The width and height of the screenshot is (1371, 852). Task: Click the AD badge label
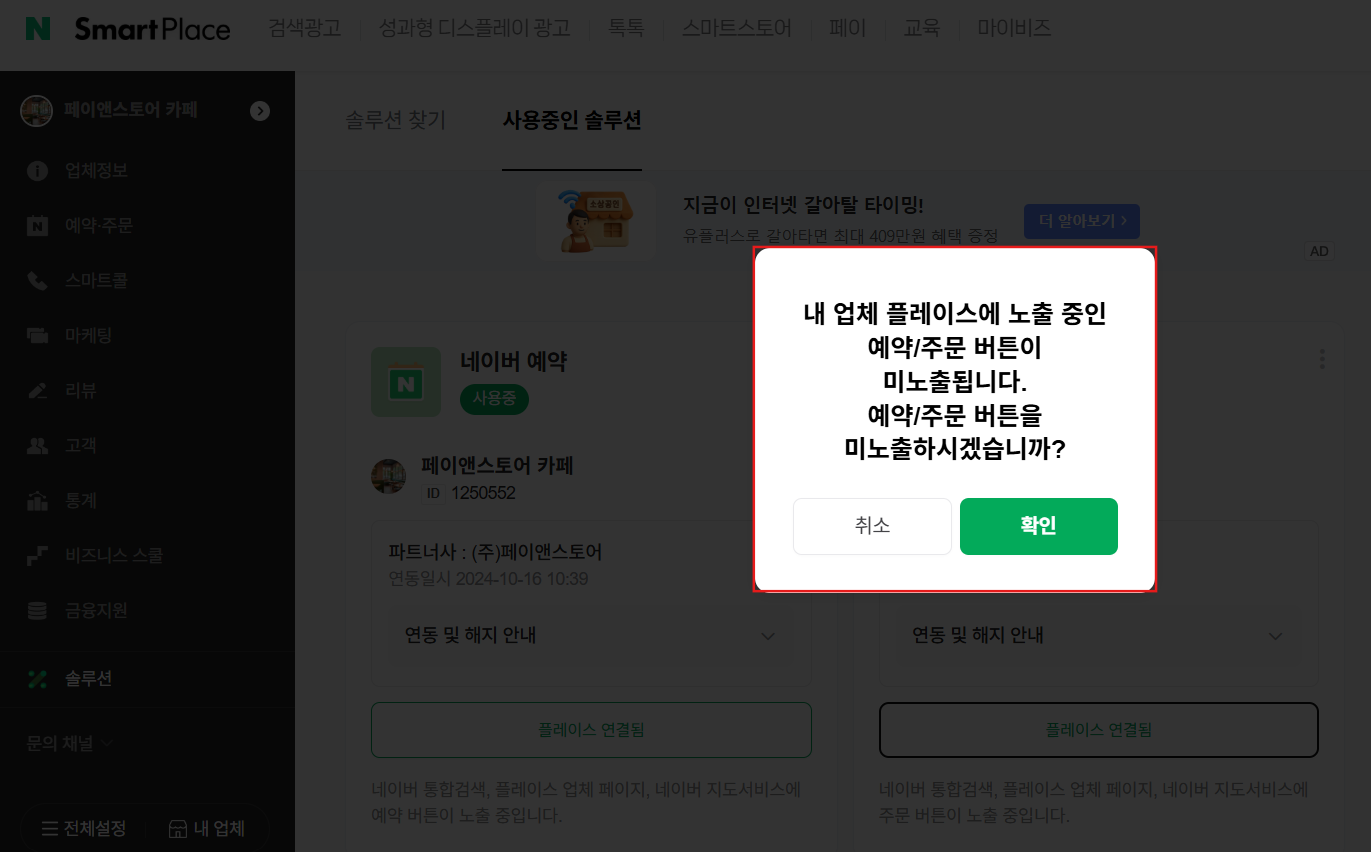(x=1319, y=251)
